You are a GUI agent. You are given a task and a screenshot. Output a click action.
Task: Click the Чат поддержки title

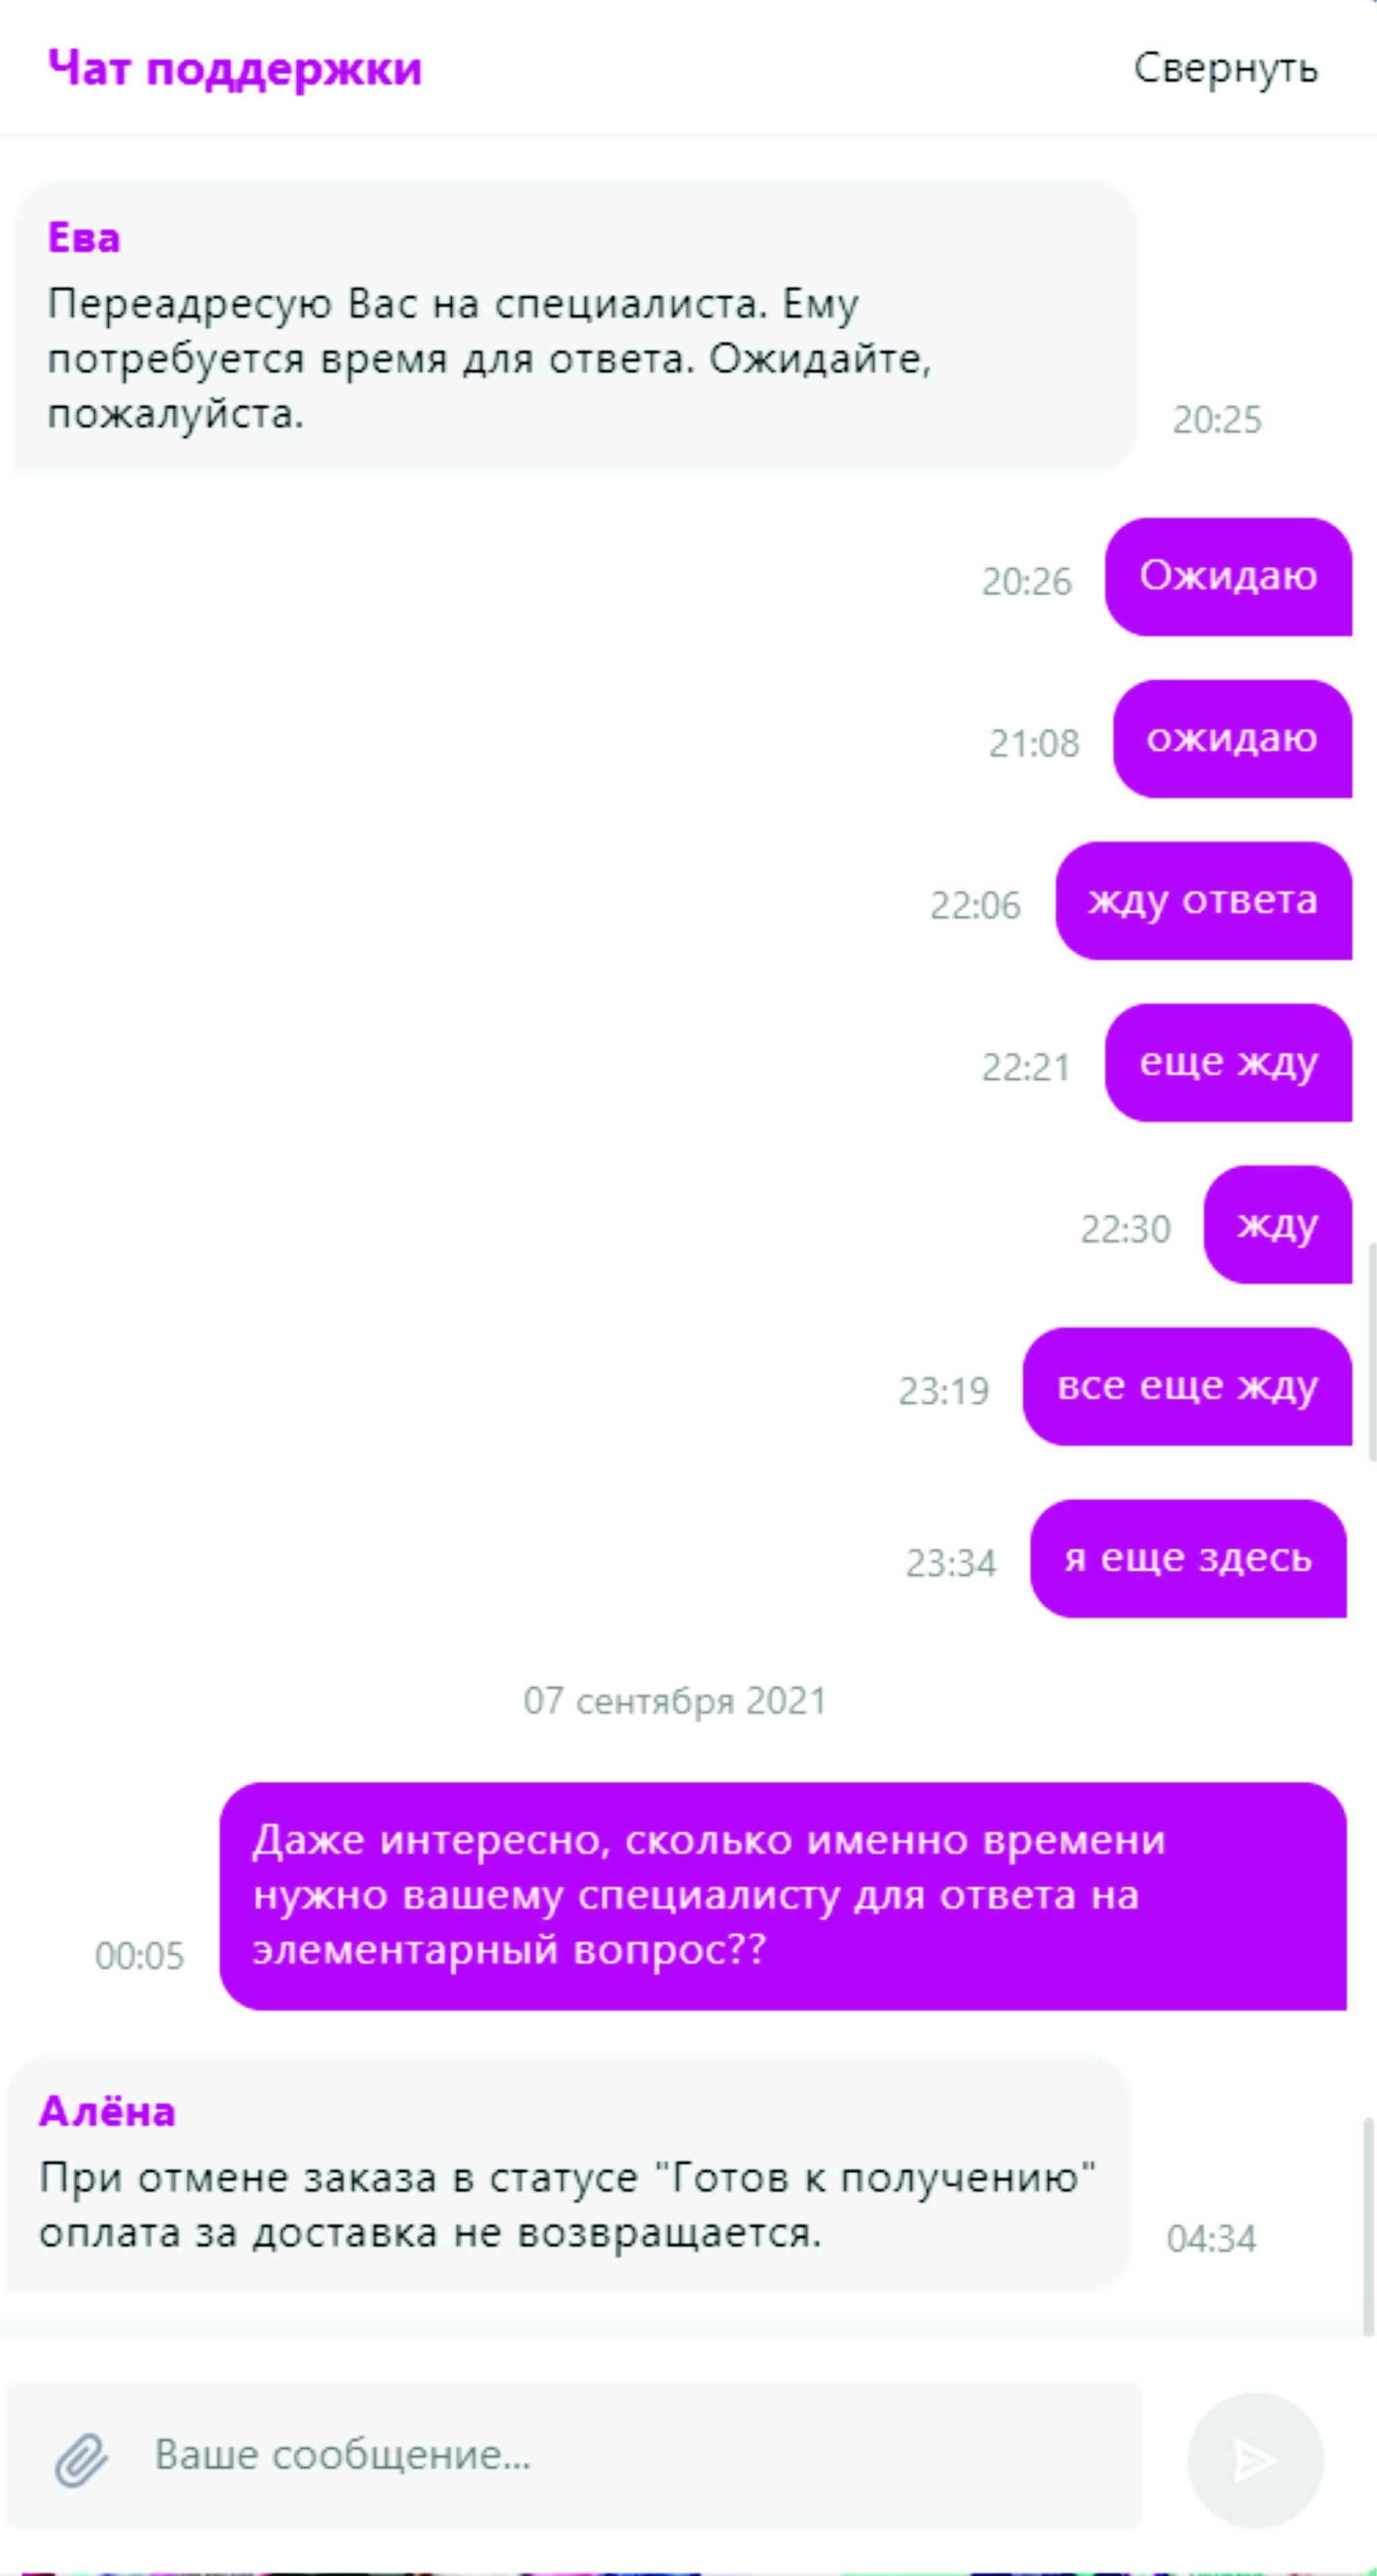(x=235, y=69)
